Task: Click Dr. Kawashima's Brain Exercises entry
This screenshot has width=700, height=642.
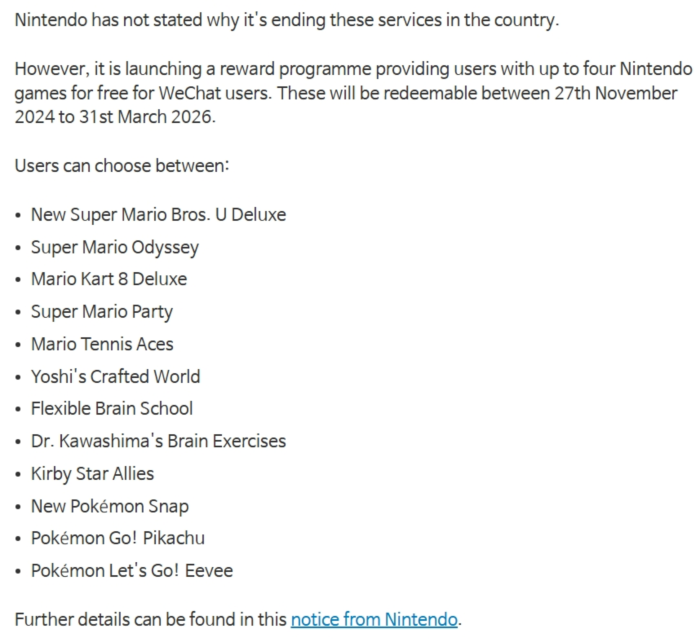Action: (x=158, y=441)
